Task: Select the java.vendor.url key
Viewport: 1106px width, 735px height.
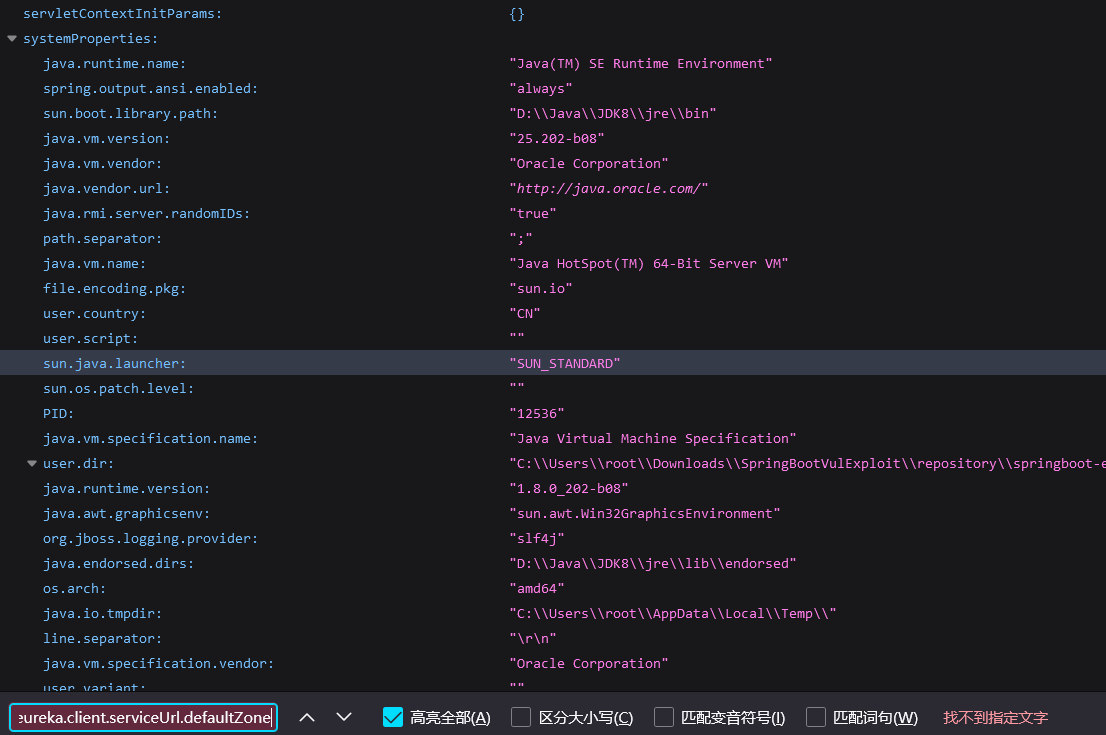Action: (x=107, y=188)
